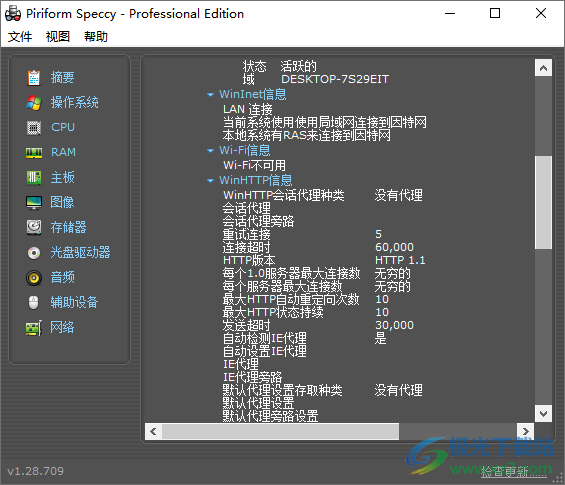
Task: Switch to the 存储器 section
Action: [68, 227]
